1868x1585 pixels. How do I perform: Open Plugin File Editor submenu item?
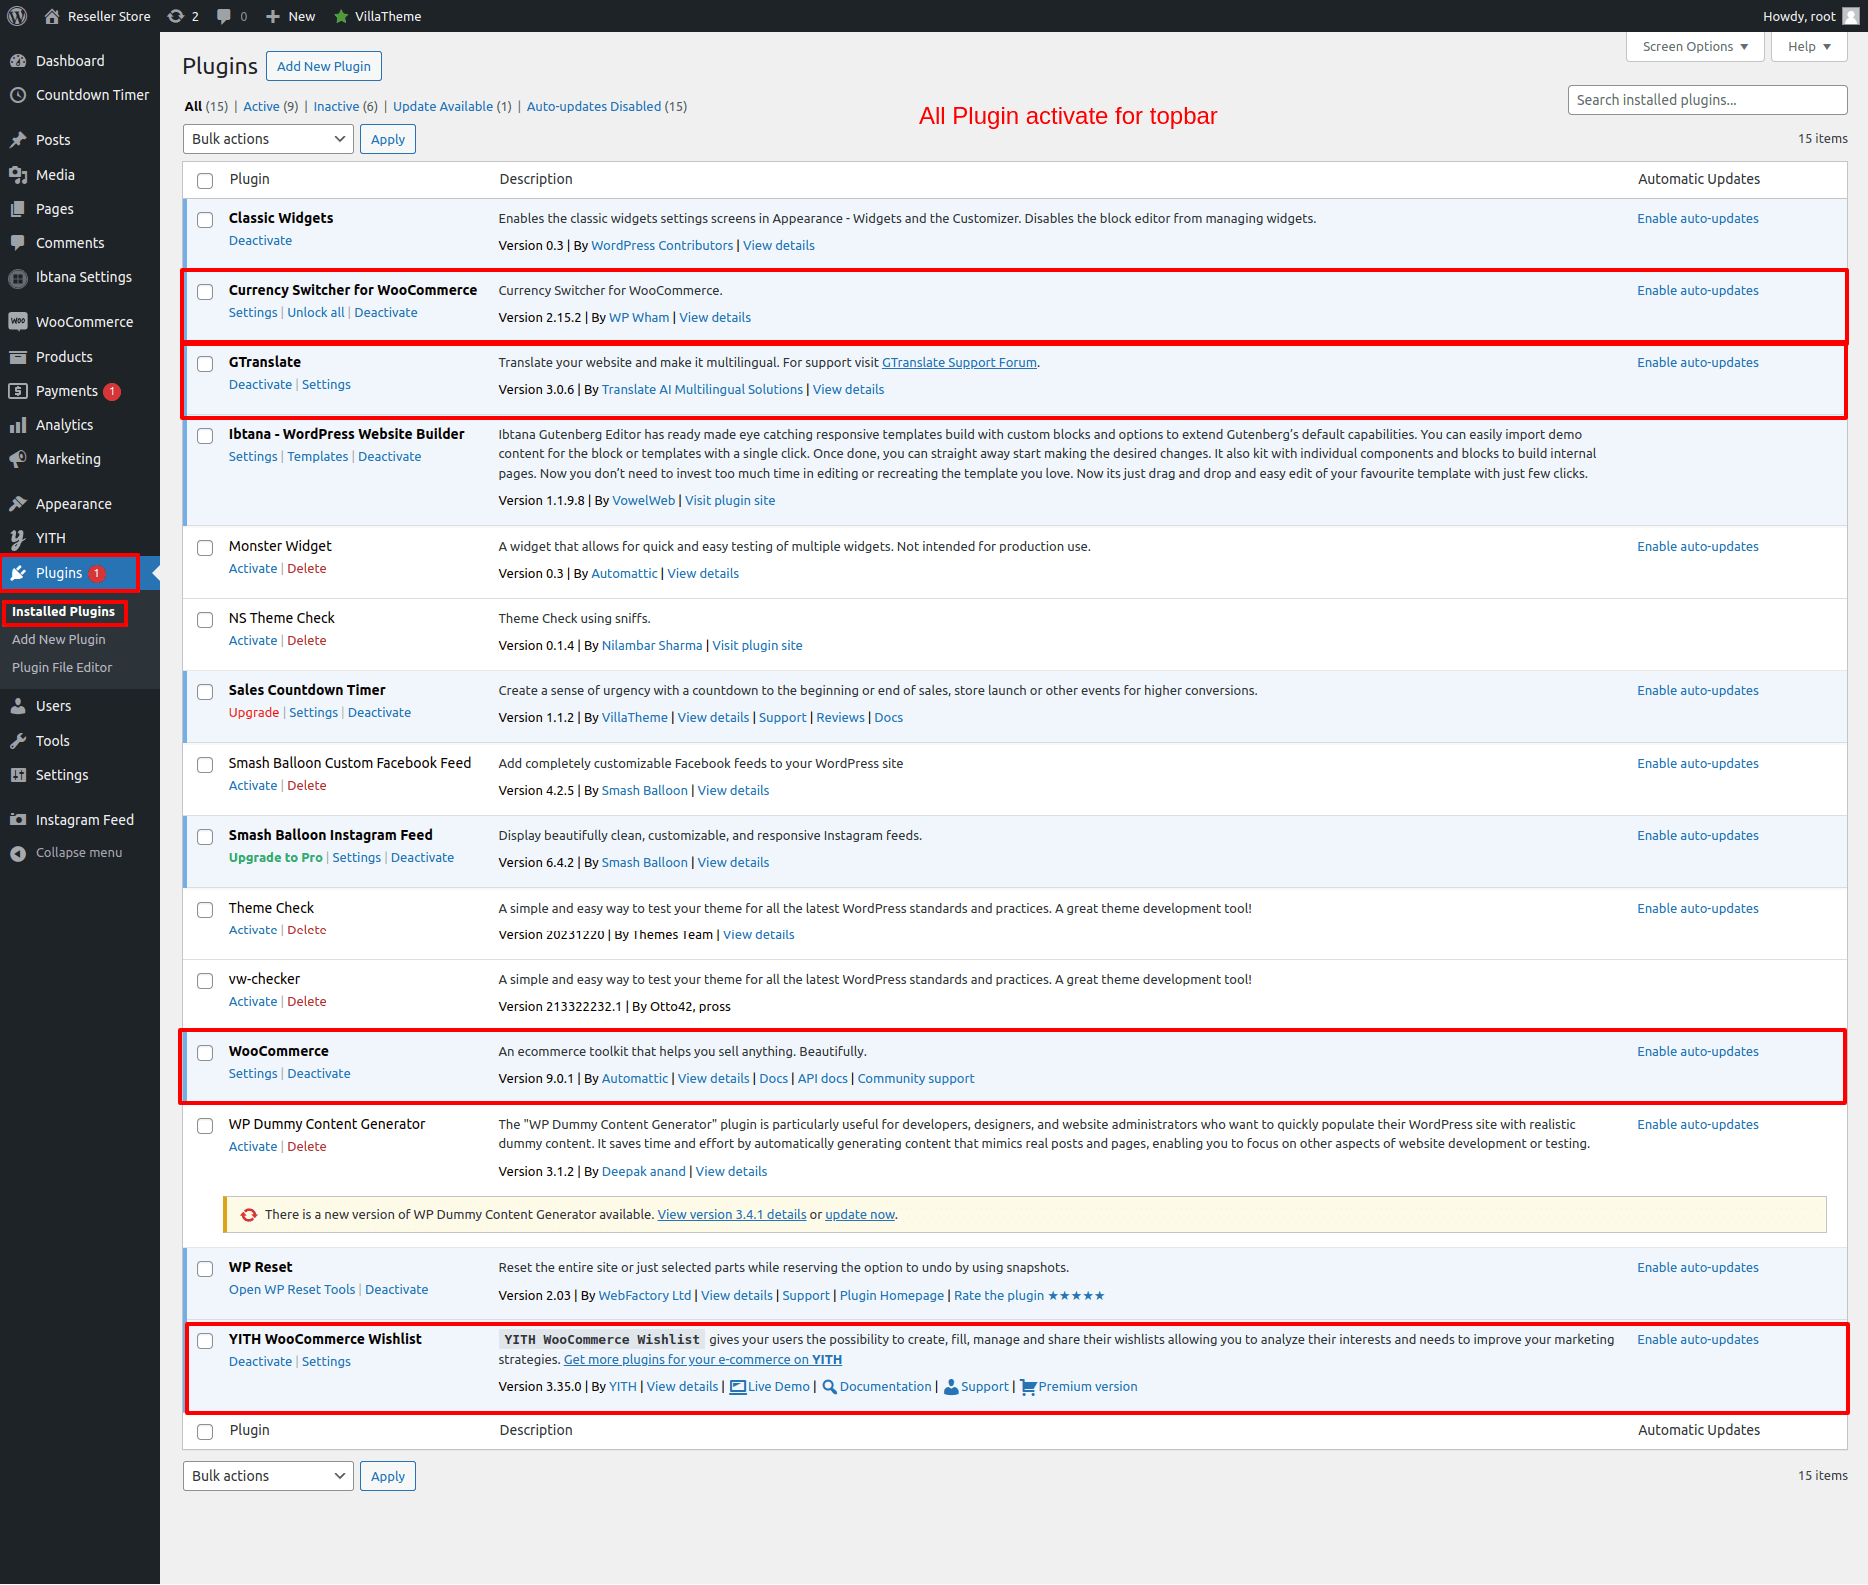click(x=62, y=668)
